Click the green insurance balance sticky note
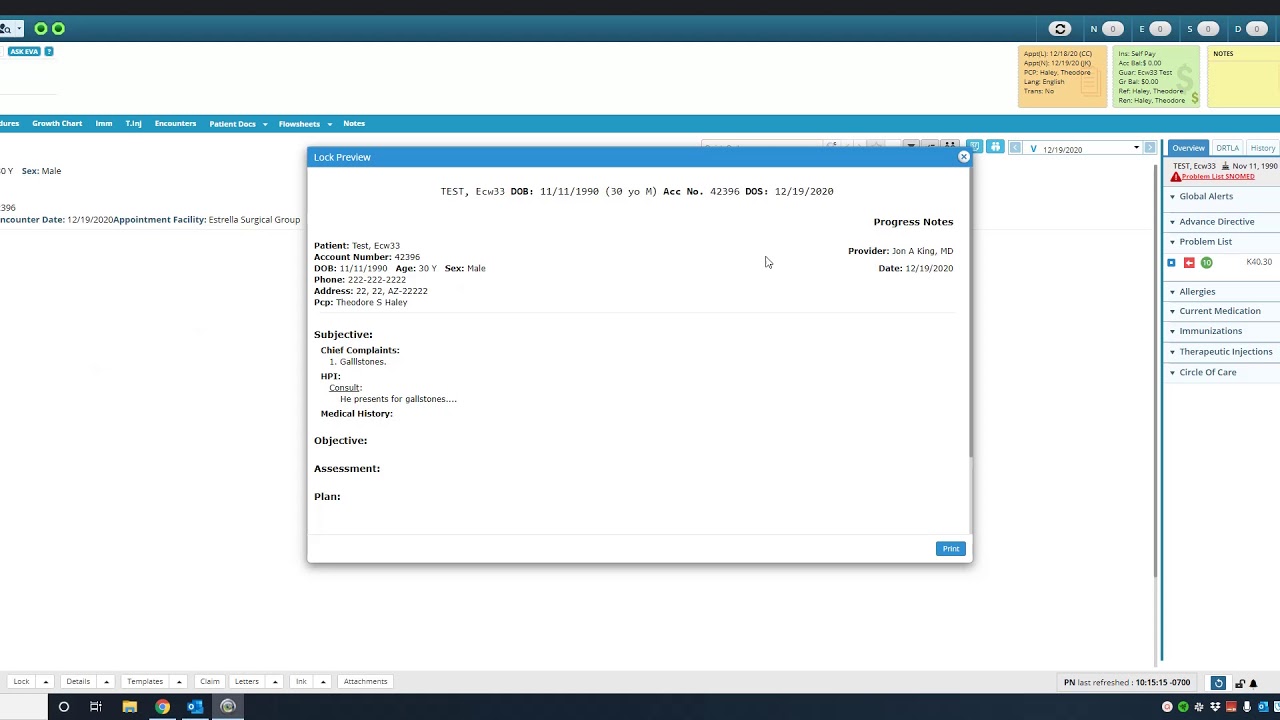The width and height of the screenshot is (1280, 720). 1156,76
